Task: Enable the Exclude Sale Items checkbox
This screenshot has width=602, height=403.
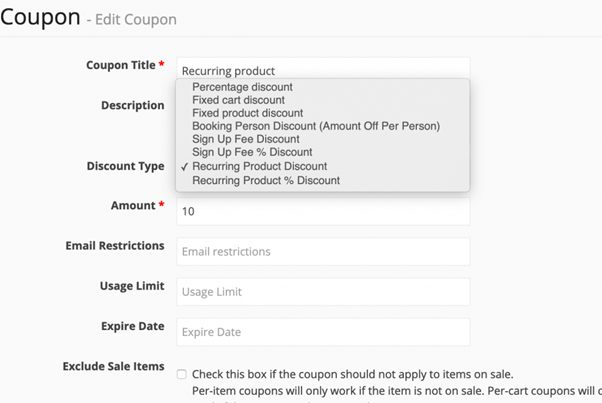Action: tap(181, 374)
